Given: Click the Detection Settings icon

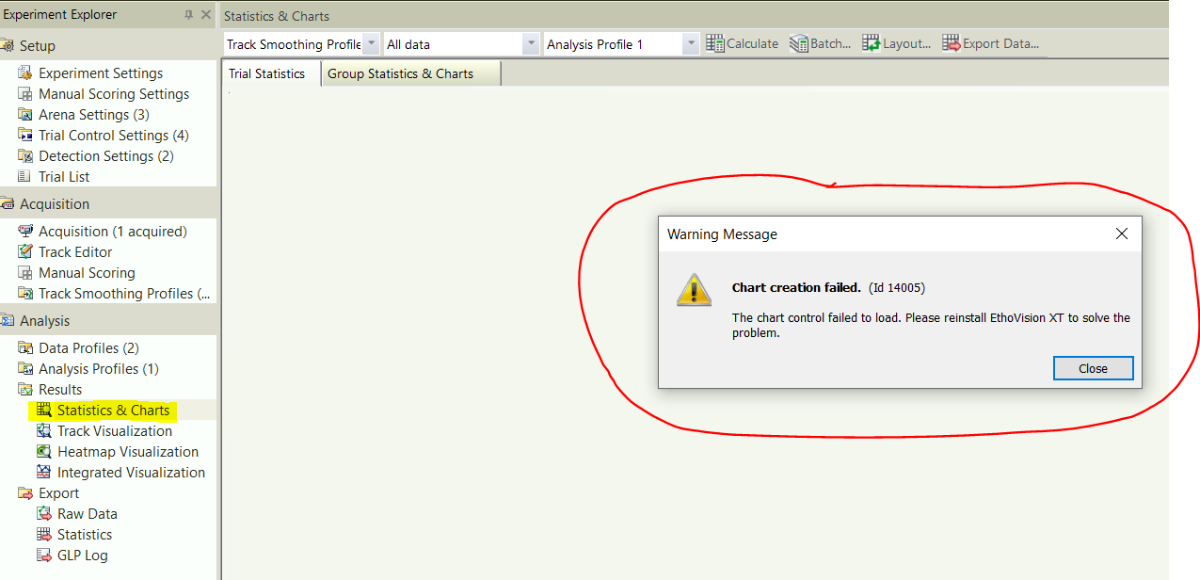Looking at the screenshot, I should coord(25,156).
